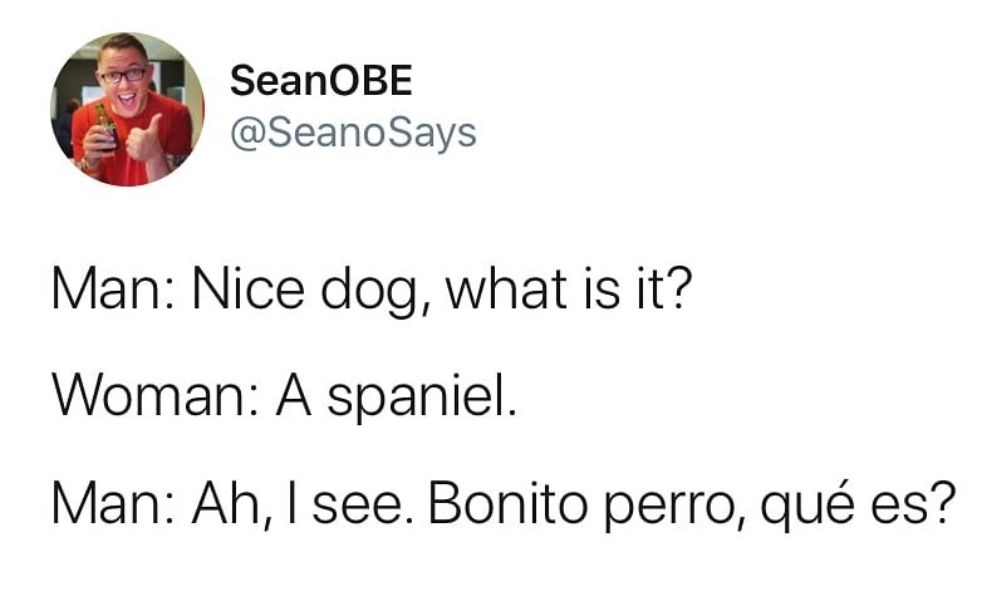This screenshot has width=994, height=605.
Task: Click the word 'spaniel' in the tweet
Action: 418,398
